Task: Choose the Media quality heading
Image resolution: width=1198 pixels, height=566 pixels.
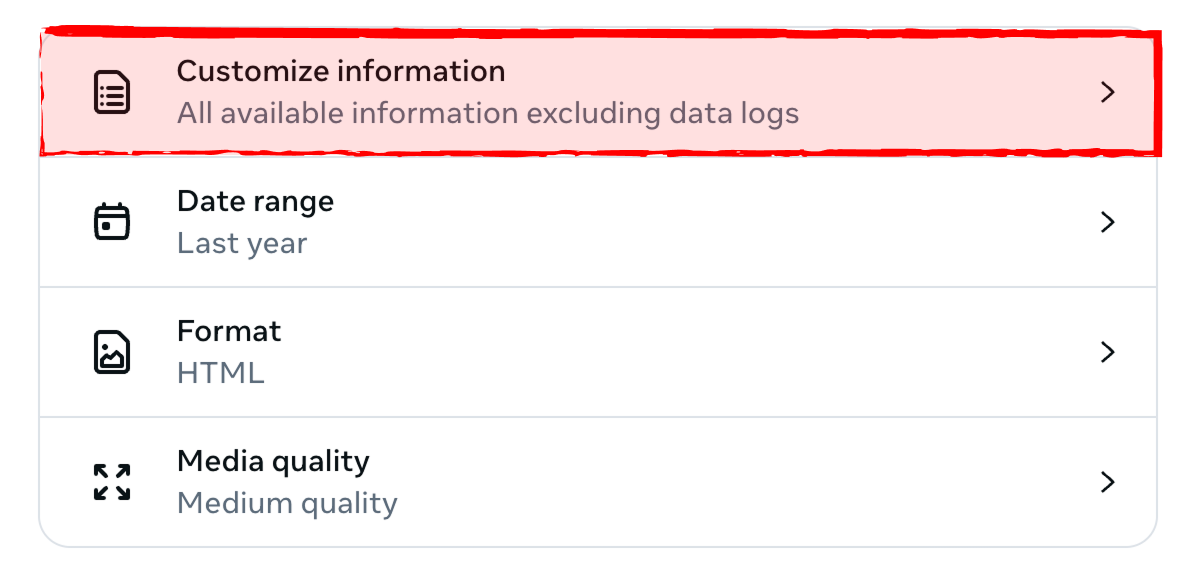Action: tap(273, 461)
